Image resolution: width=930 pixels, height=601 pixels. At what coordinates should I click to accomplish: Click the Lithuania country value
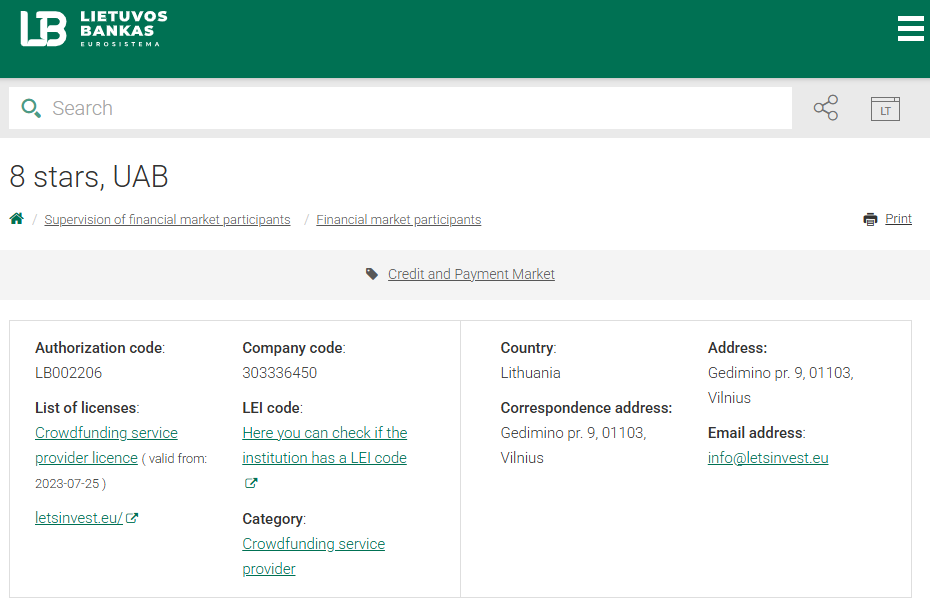[x=530, y=373]
